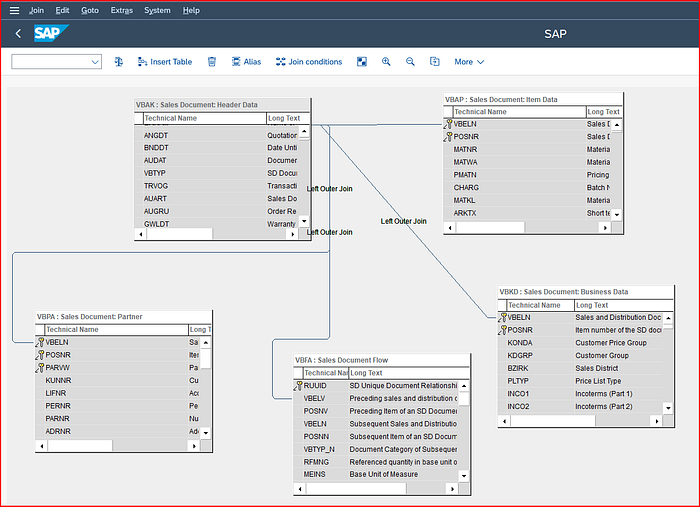Click the delete trash icon
Screen dimensions: 700x507
(x=212, y=62)
